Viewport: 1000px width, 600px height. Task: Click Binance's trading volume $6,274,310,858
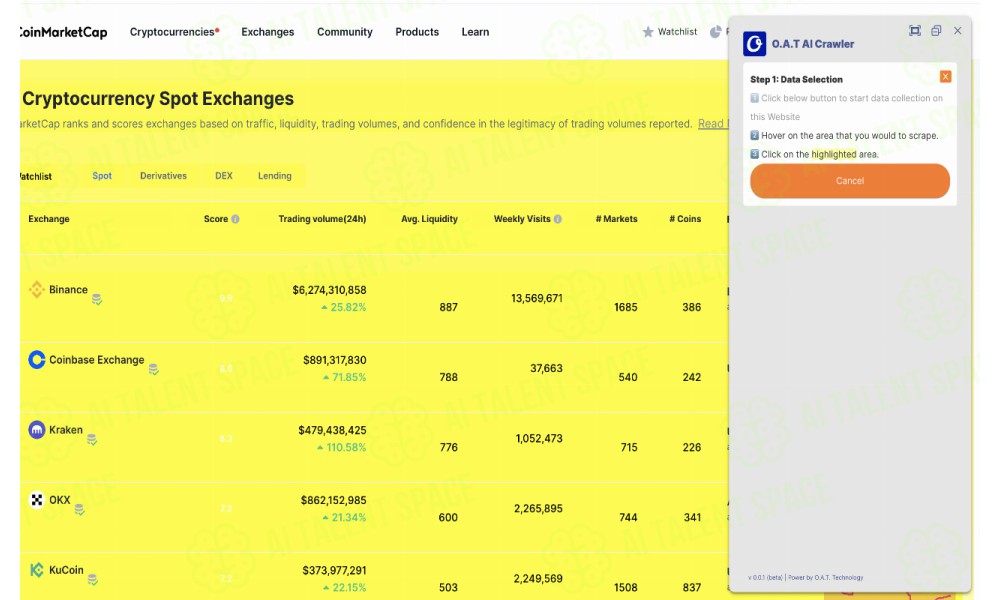(x=329, y=290)
